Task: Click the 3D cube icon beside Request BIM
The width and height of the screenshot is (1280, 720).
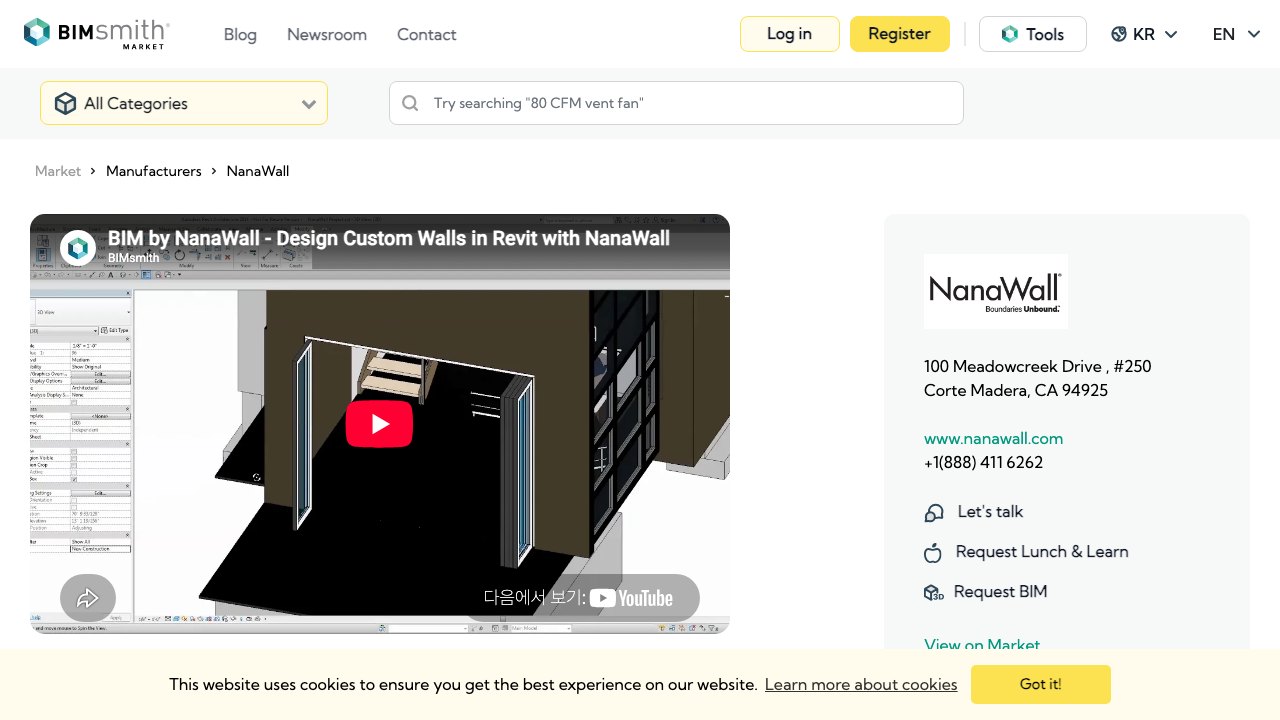Action: pos(934,593)
